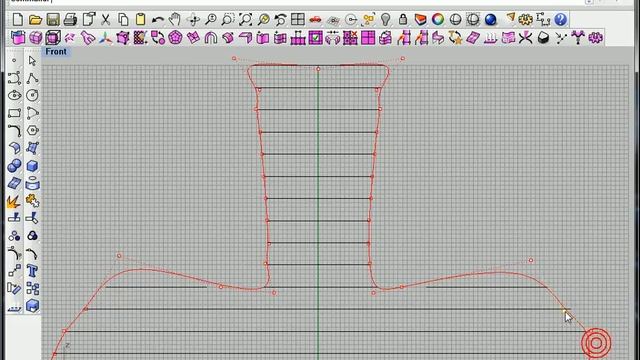Click the colored axes gumball icon
Image resolution: width=640 pixels, height=360 pixels.
point(105,38)
